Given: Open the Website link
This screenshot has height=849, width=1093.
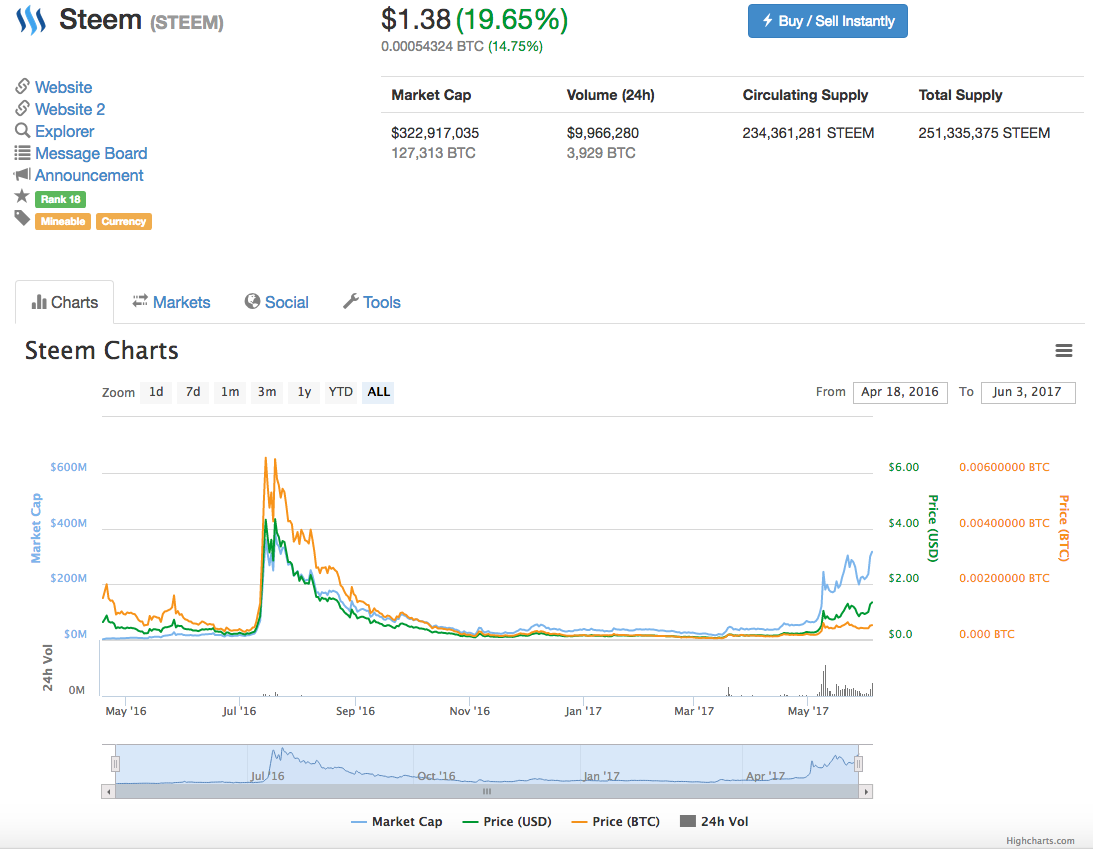Looking at the screenshot, I should [x=63, y=87].
